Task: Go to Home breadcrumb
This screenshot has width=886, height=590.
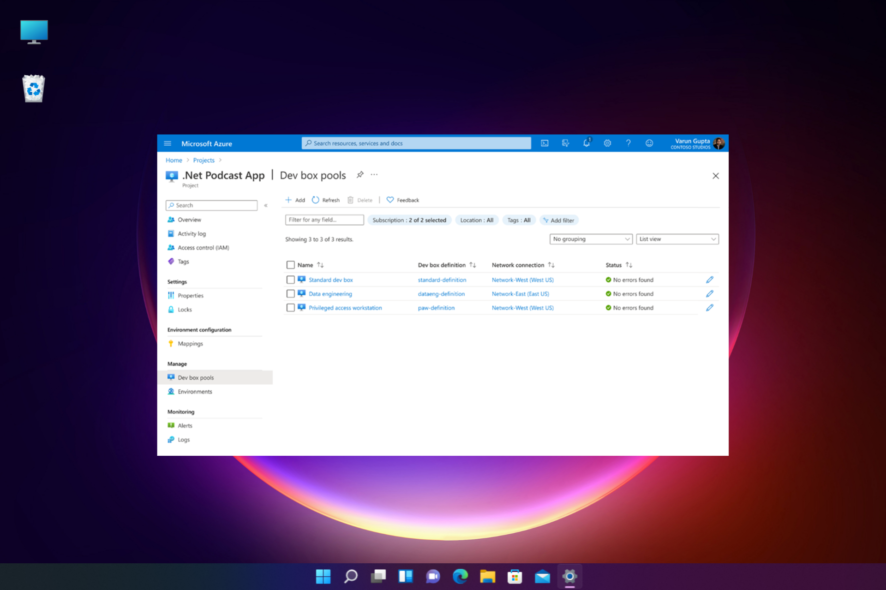Action: [173, 160]
